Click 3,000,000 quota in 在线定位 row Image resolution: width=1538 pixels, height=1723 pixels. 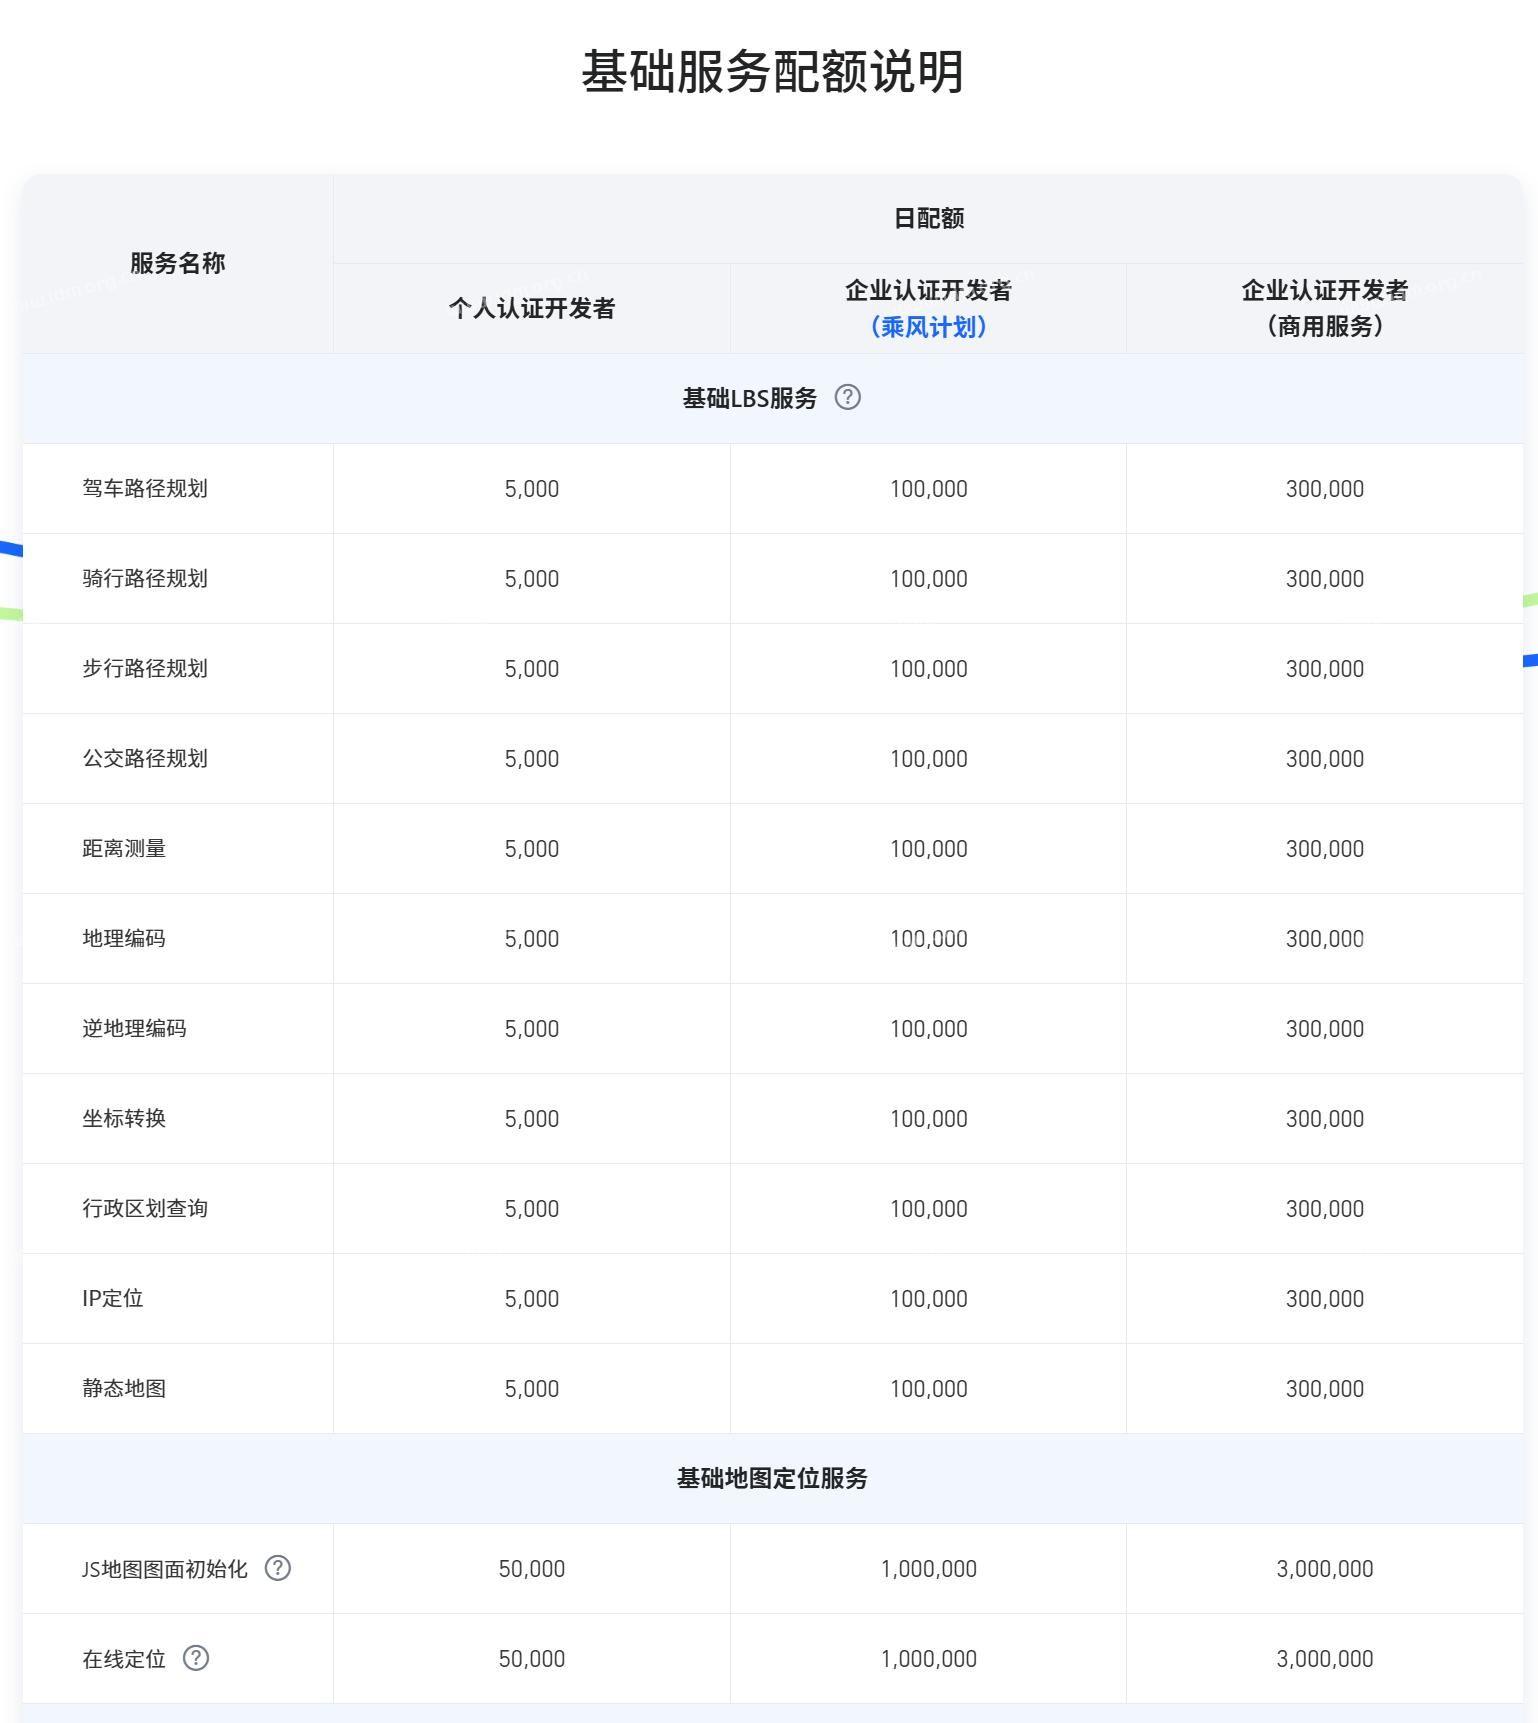point(1325,1659)
